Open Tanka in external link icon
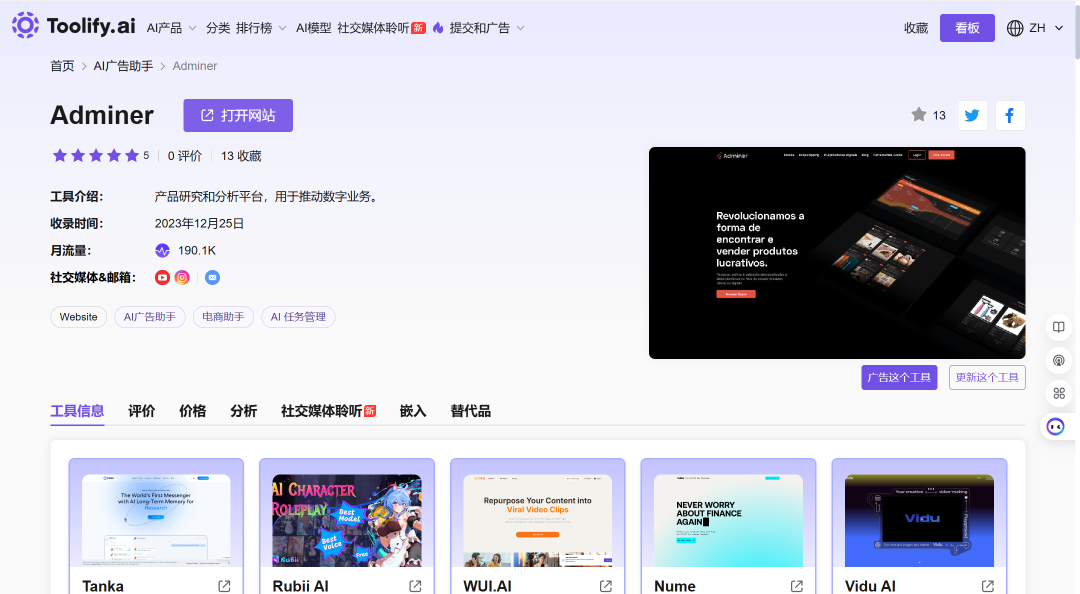Image resolution: width=1080 pixels, height=594 pixels. coord(224,586)
